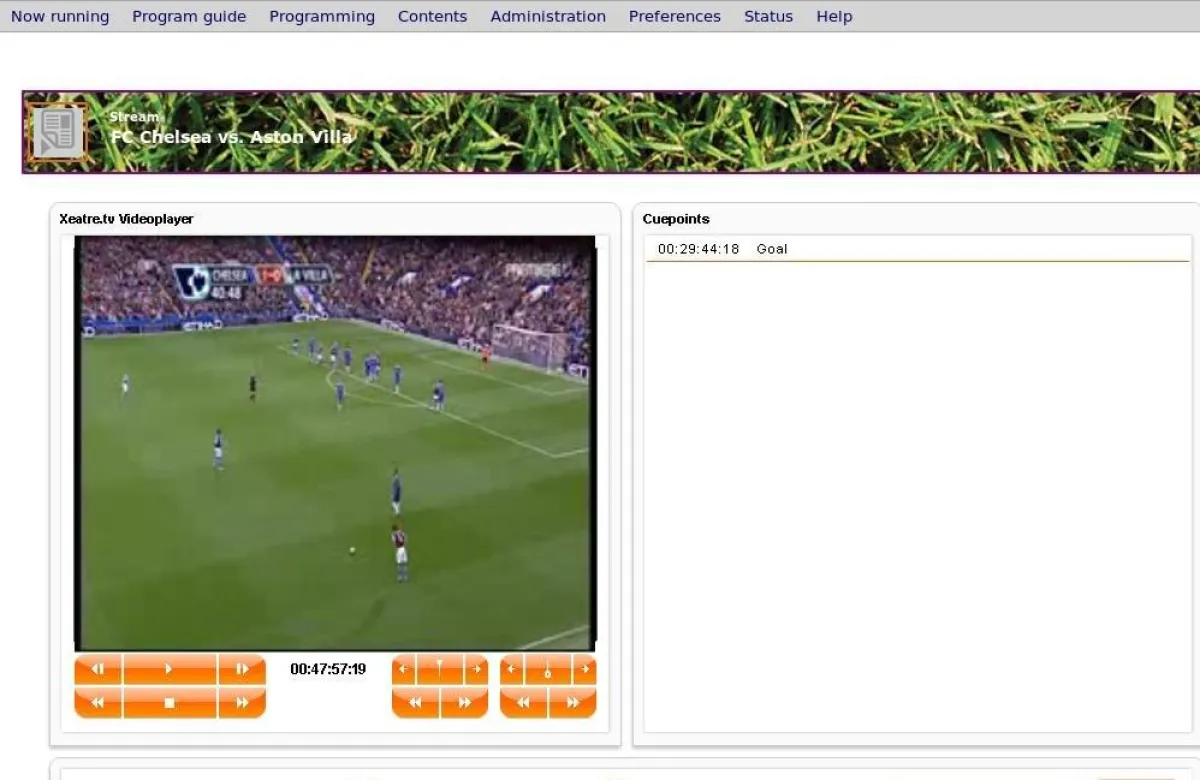Click the shuttle speed slider marker
The image size is (1200, 780).
(440, 668)
